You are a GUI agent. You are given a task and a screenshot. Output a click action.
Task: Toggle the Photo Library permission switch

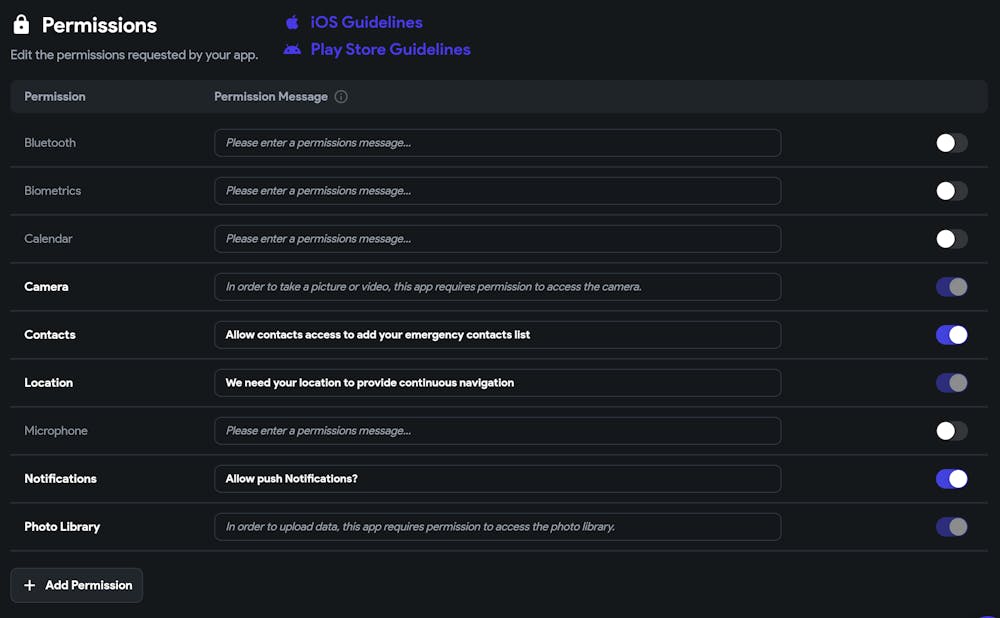click(x=951, y=527)
